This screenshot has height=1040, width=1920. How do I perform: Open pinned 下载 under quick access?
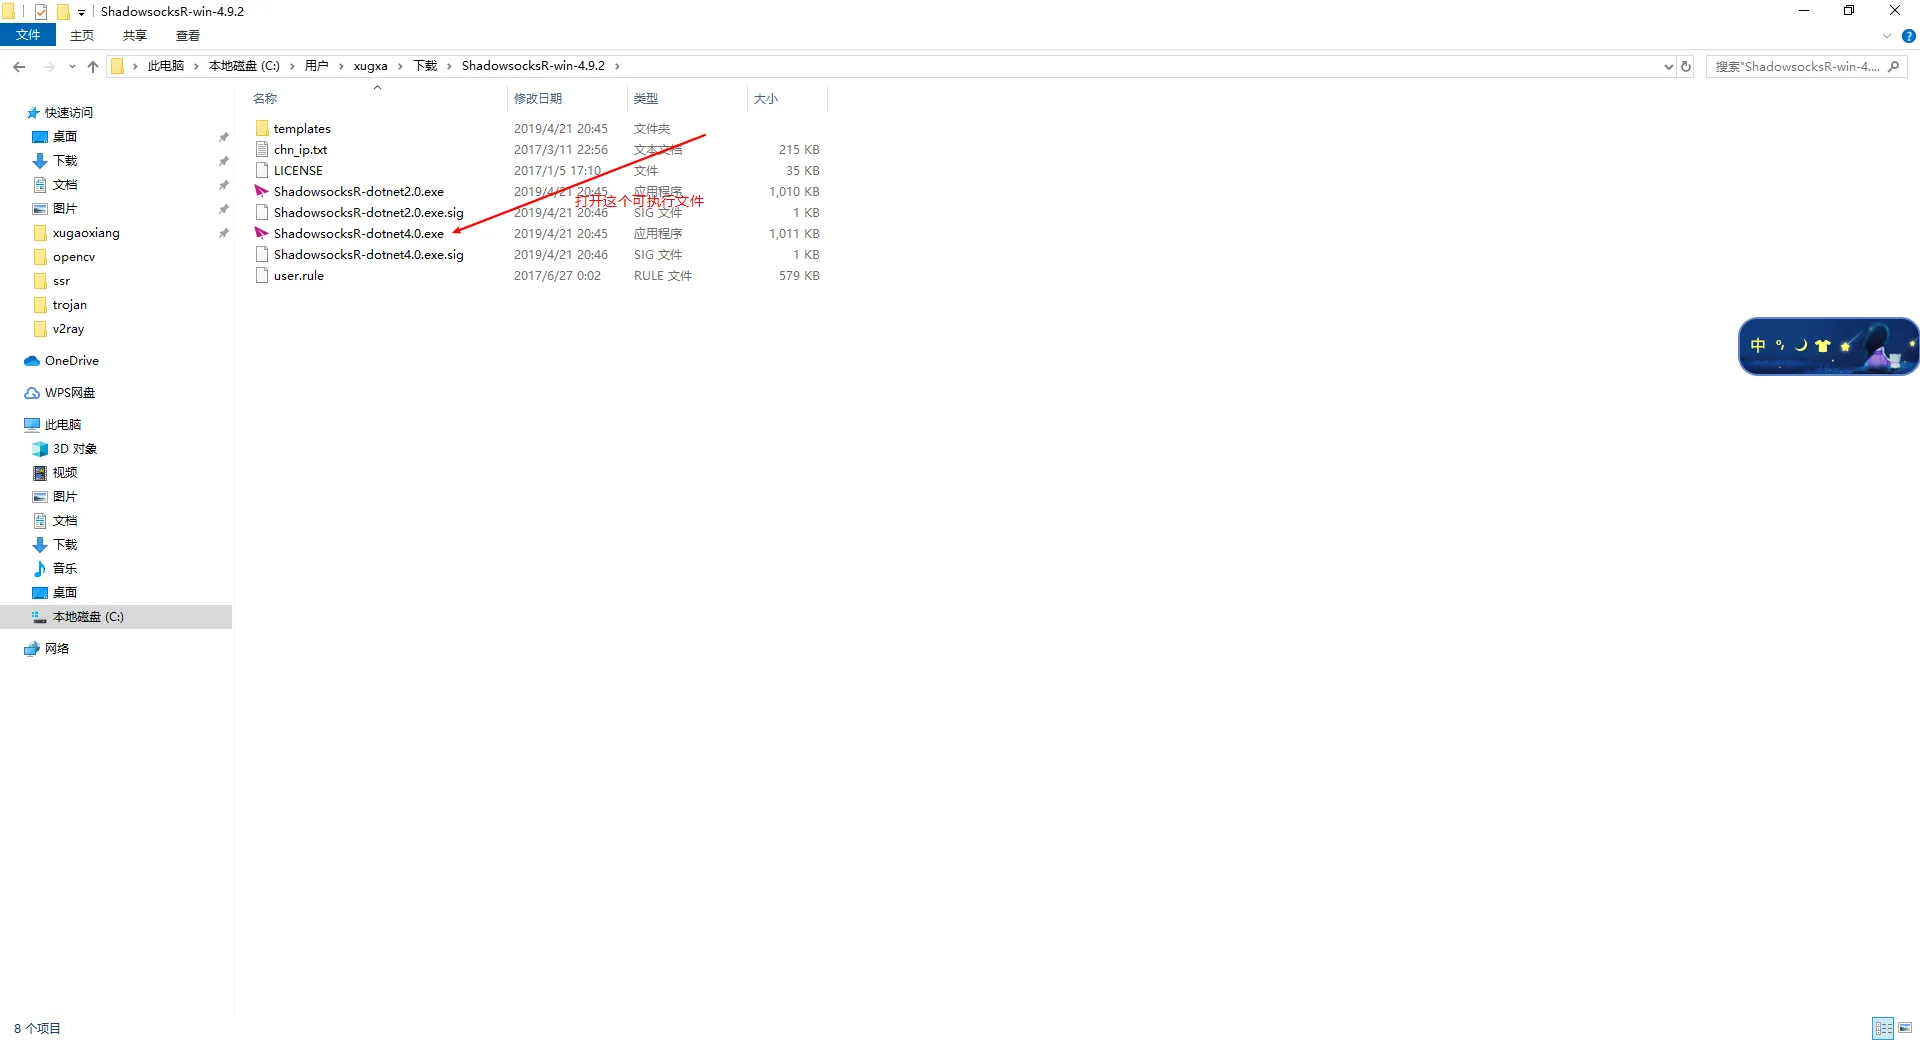click(65, 161)
